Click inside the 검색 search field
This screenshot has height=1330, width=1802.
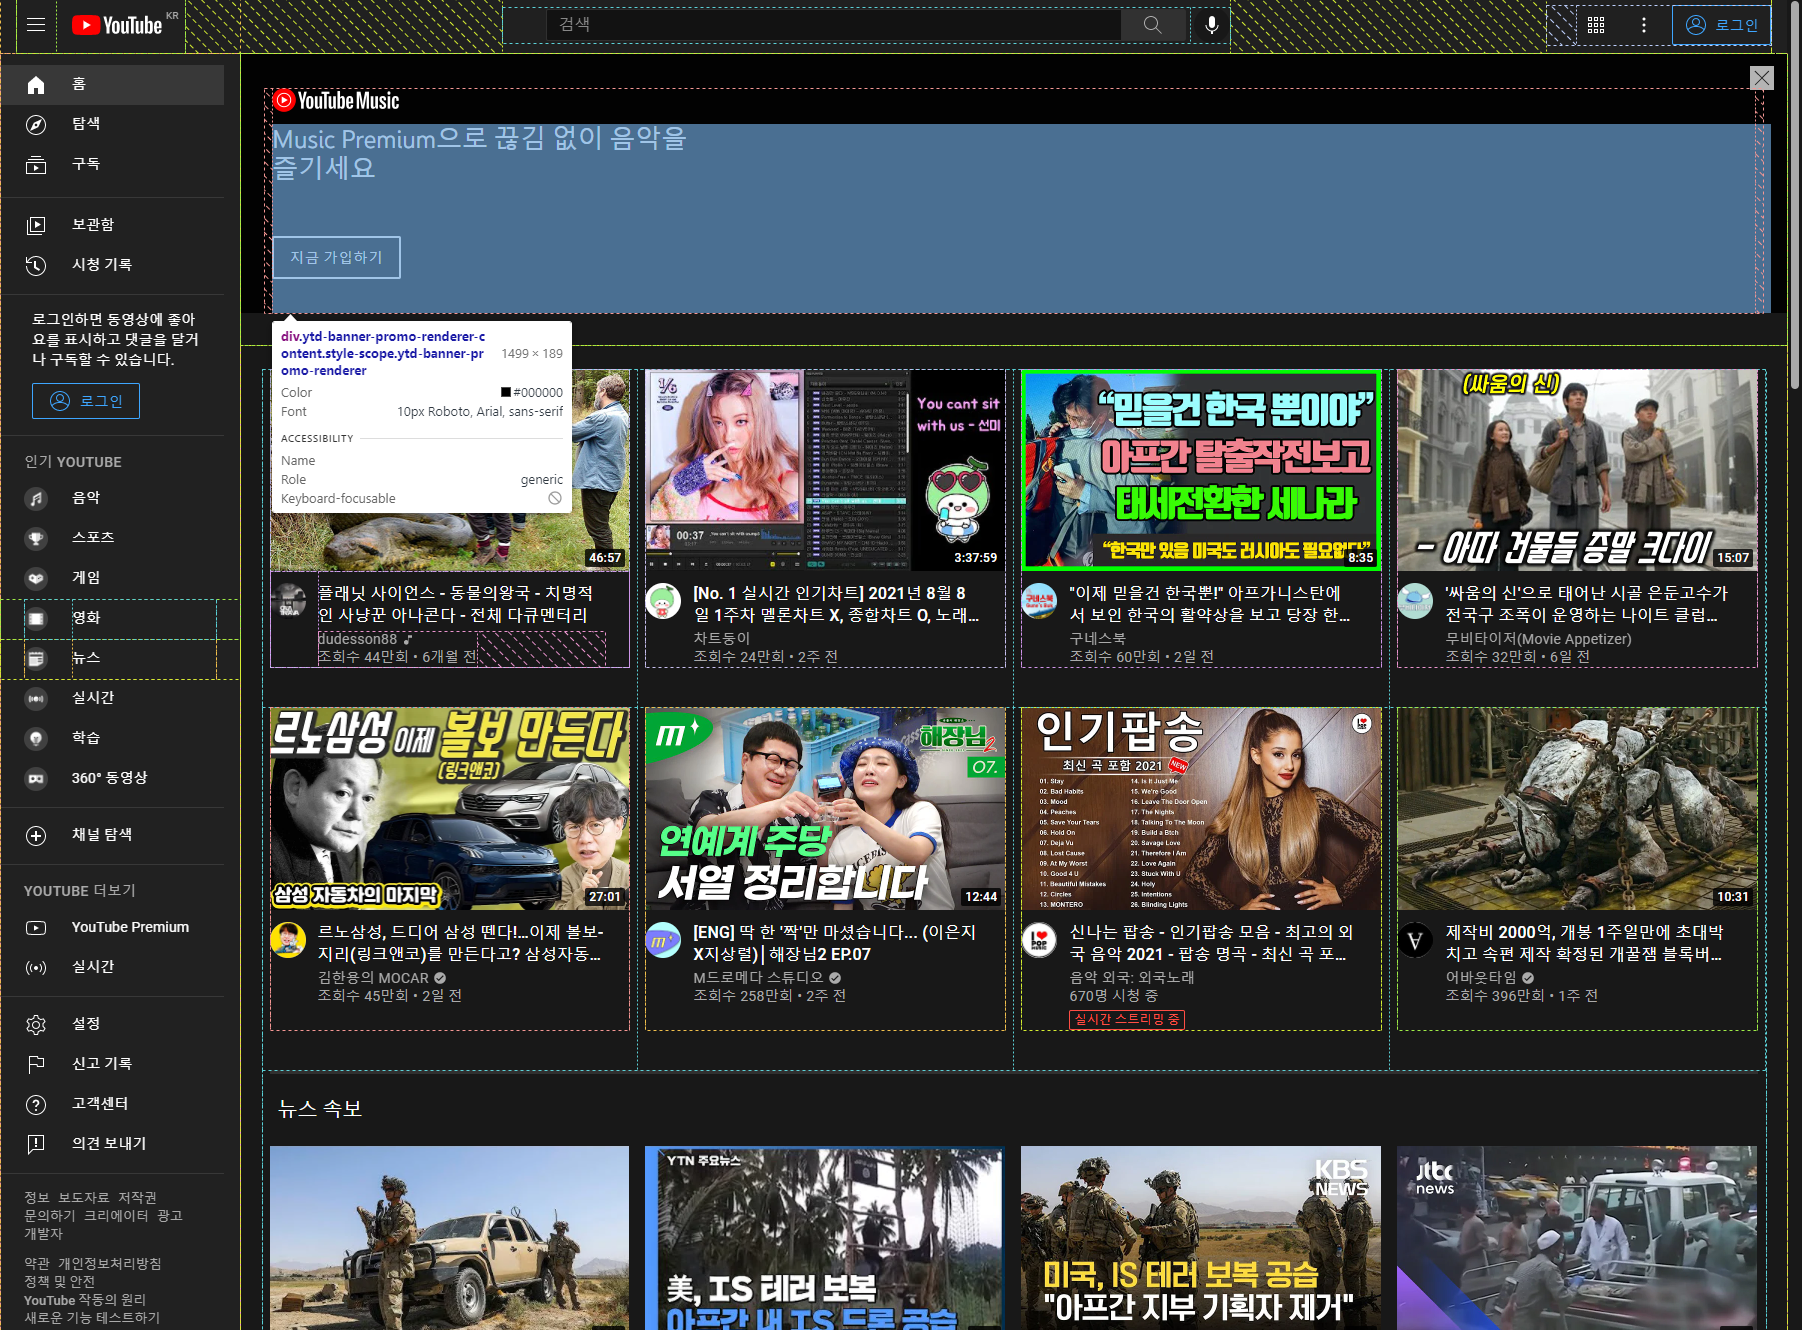pyautogui.click(x=833, y=25)
